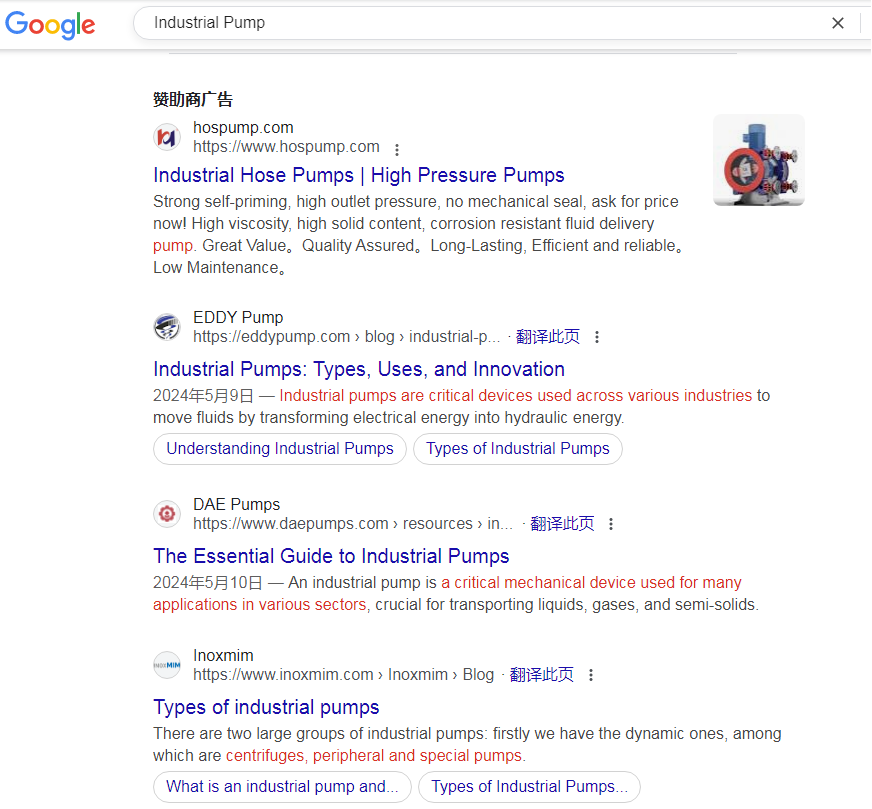The image size is (872, 809).
Task: Select What is an industrial pump and... chip
Action: [282, 787]
